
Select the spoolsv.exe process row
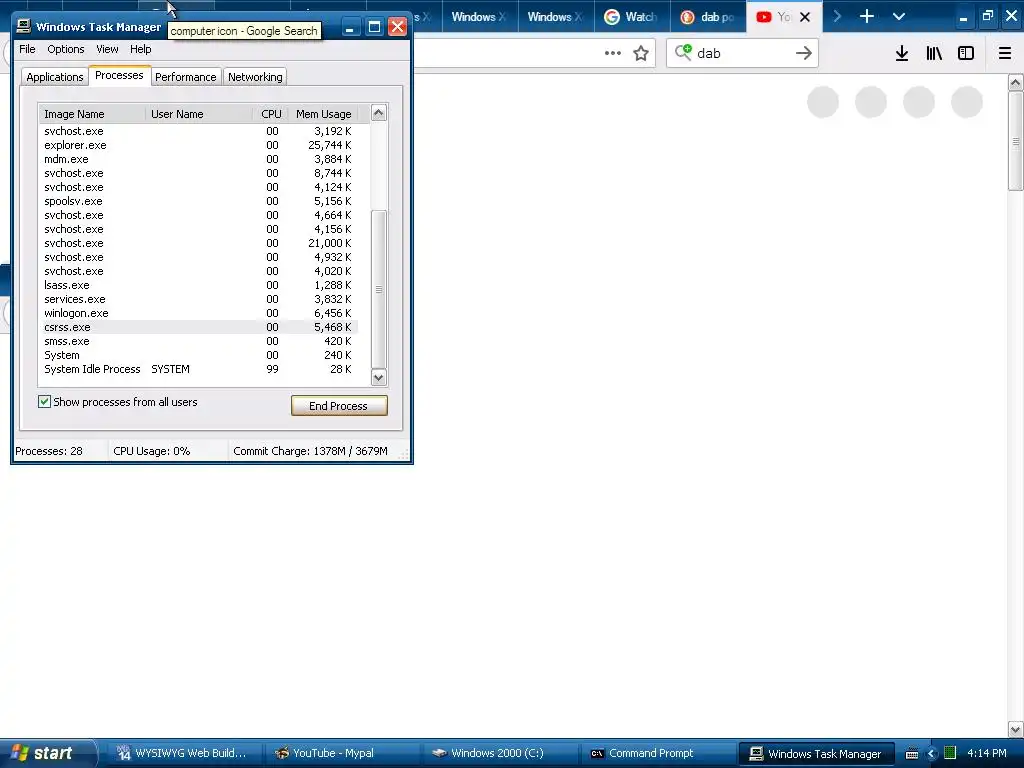[x=199, y=201]
